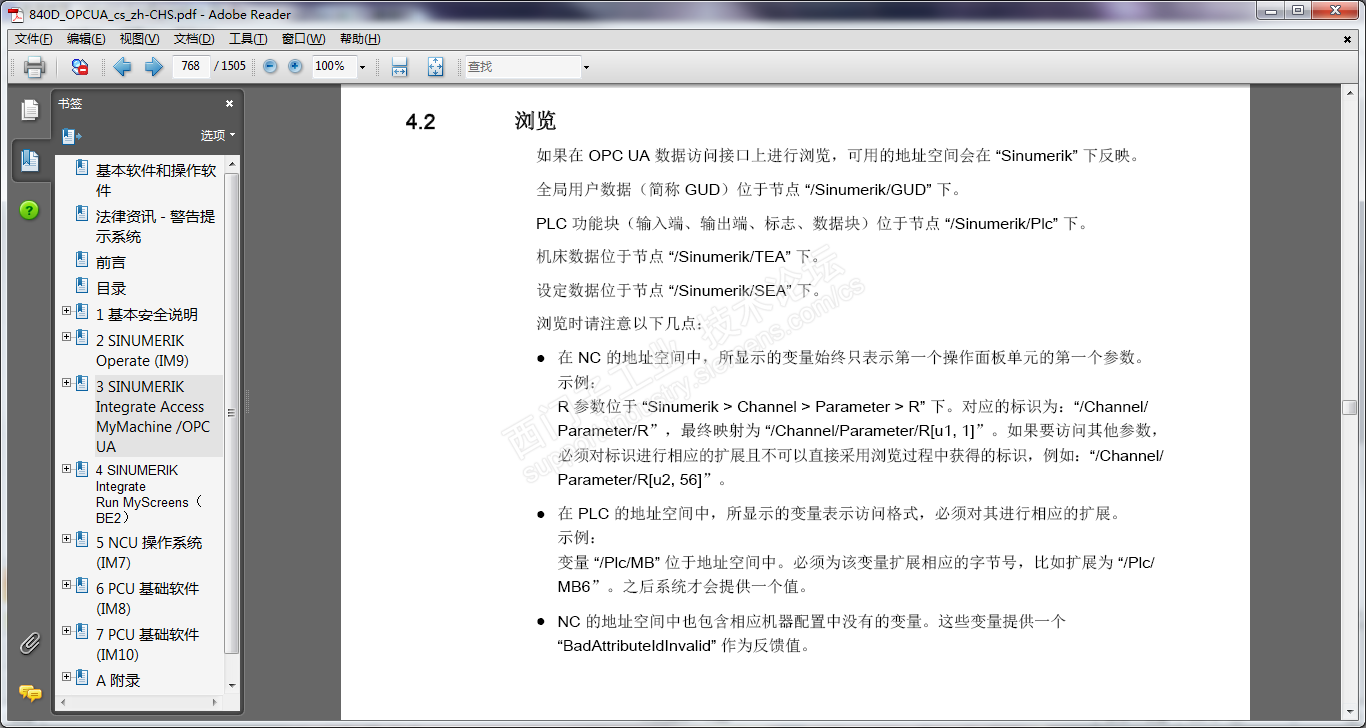Click the 查找 search text field
Screen dimensions: 1366x728
(522, 67)
